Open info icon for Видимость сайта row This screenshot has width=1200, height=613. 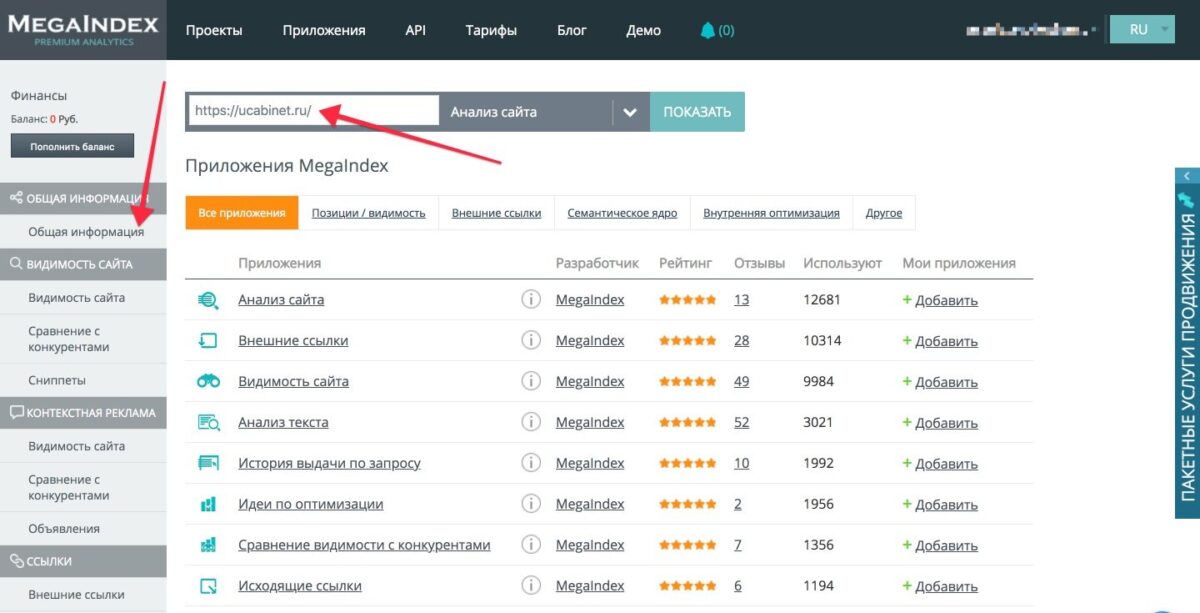point(531,381)
